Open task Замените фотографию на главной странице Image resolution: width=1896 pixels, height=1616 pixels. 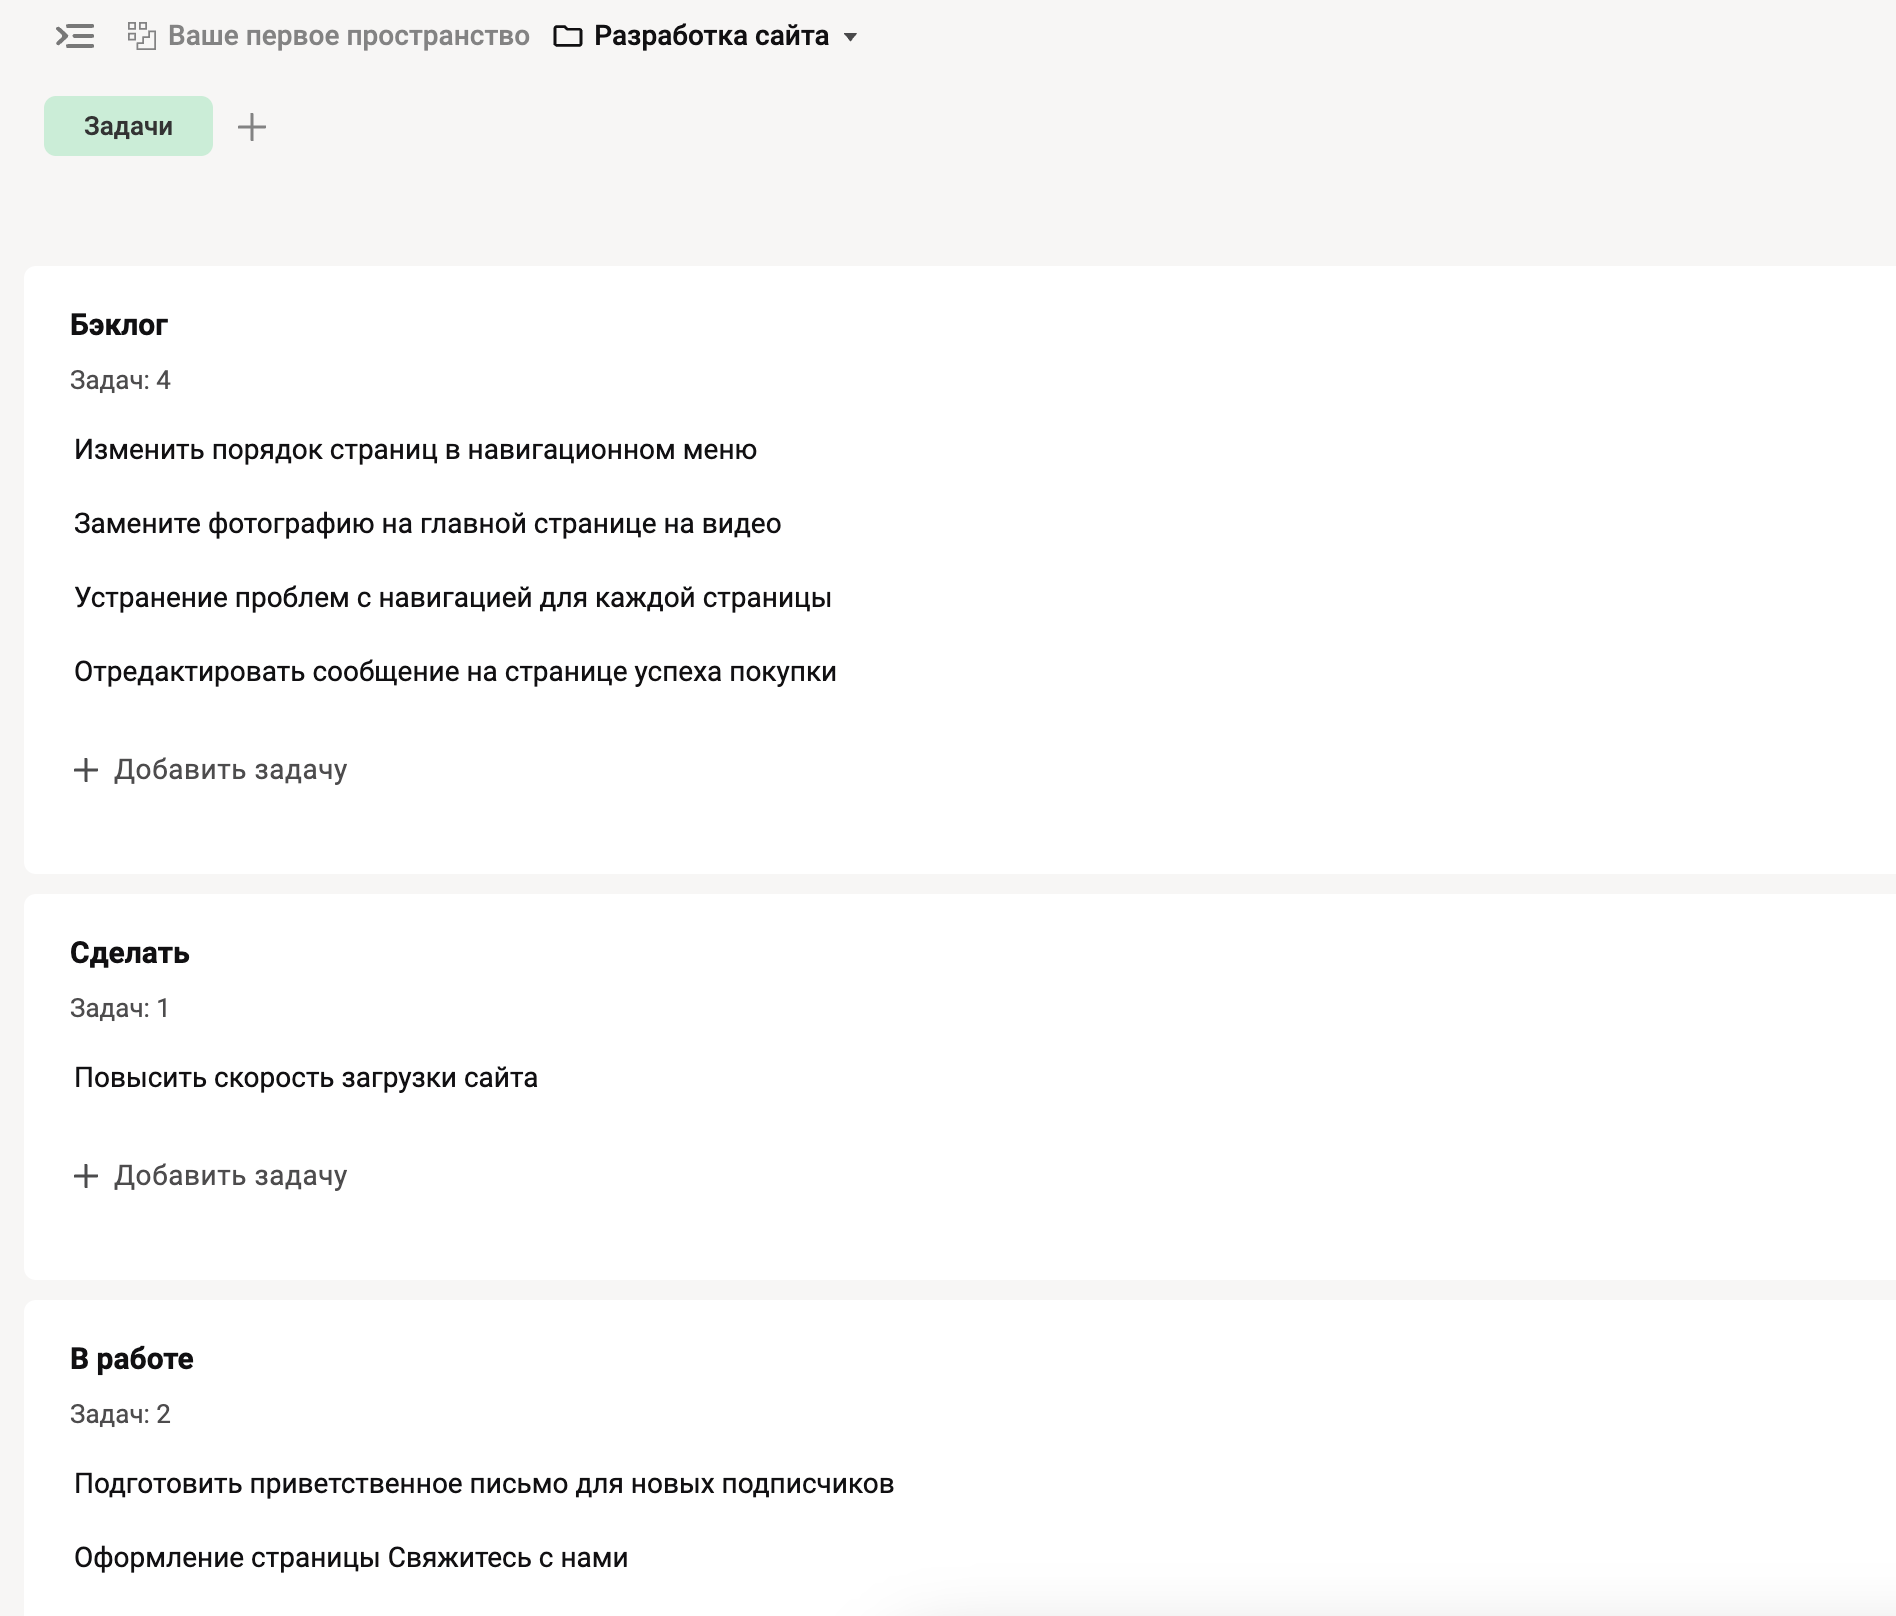pyautogui.click(x=427, y=524)
